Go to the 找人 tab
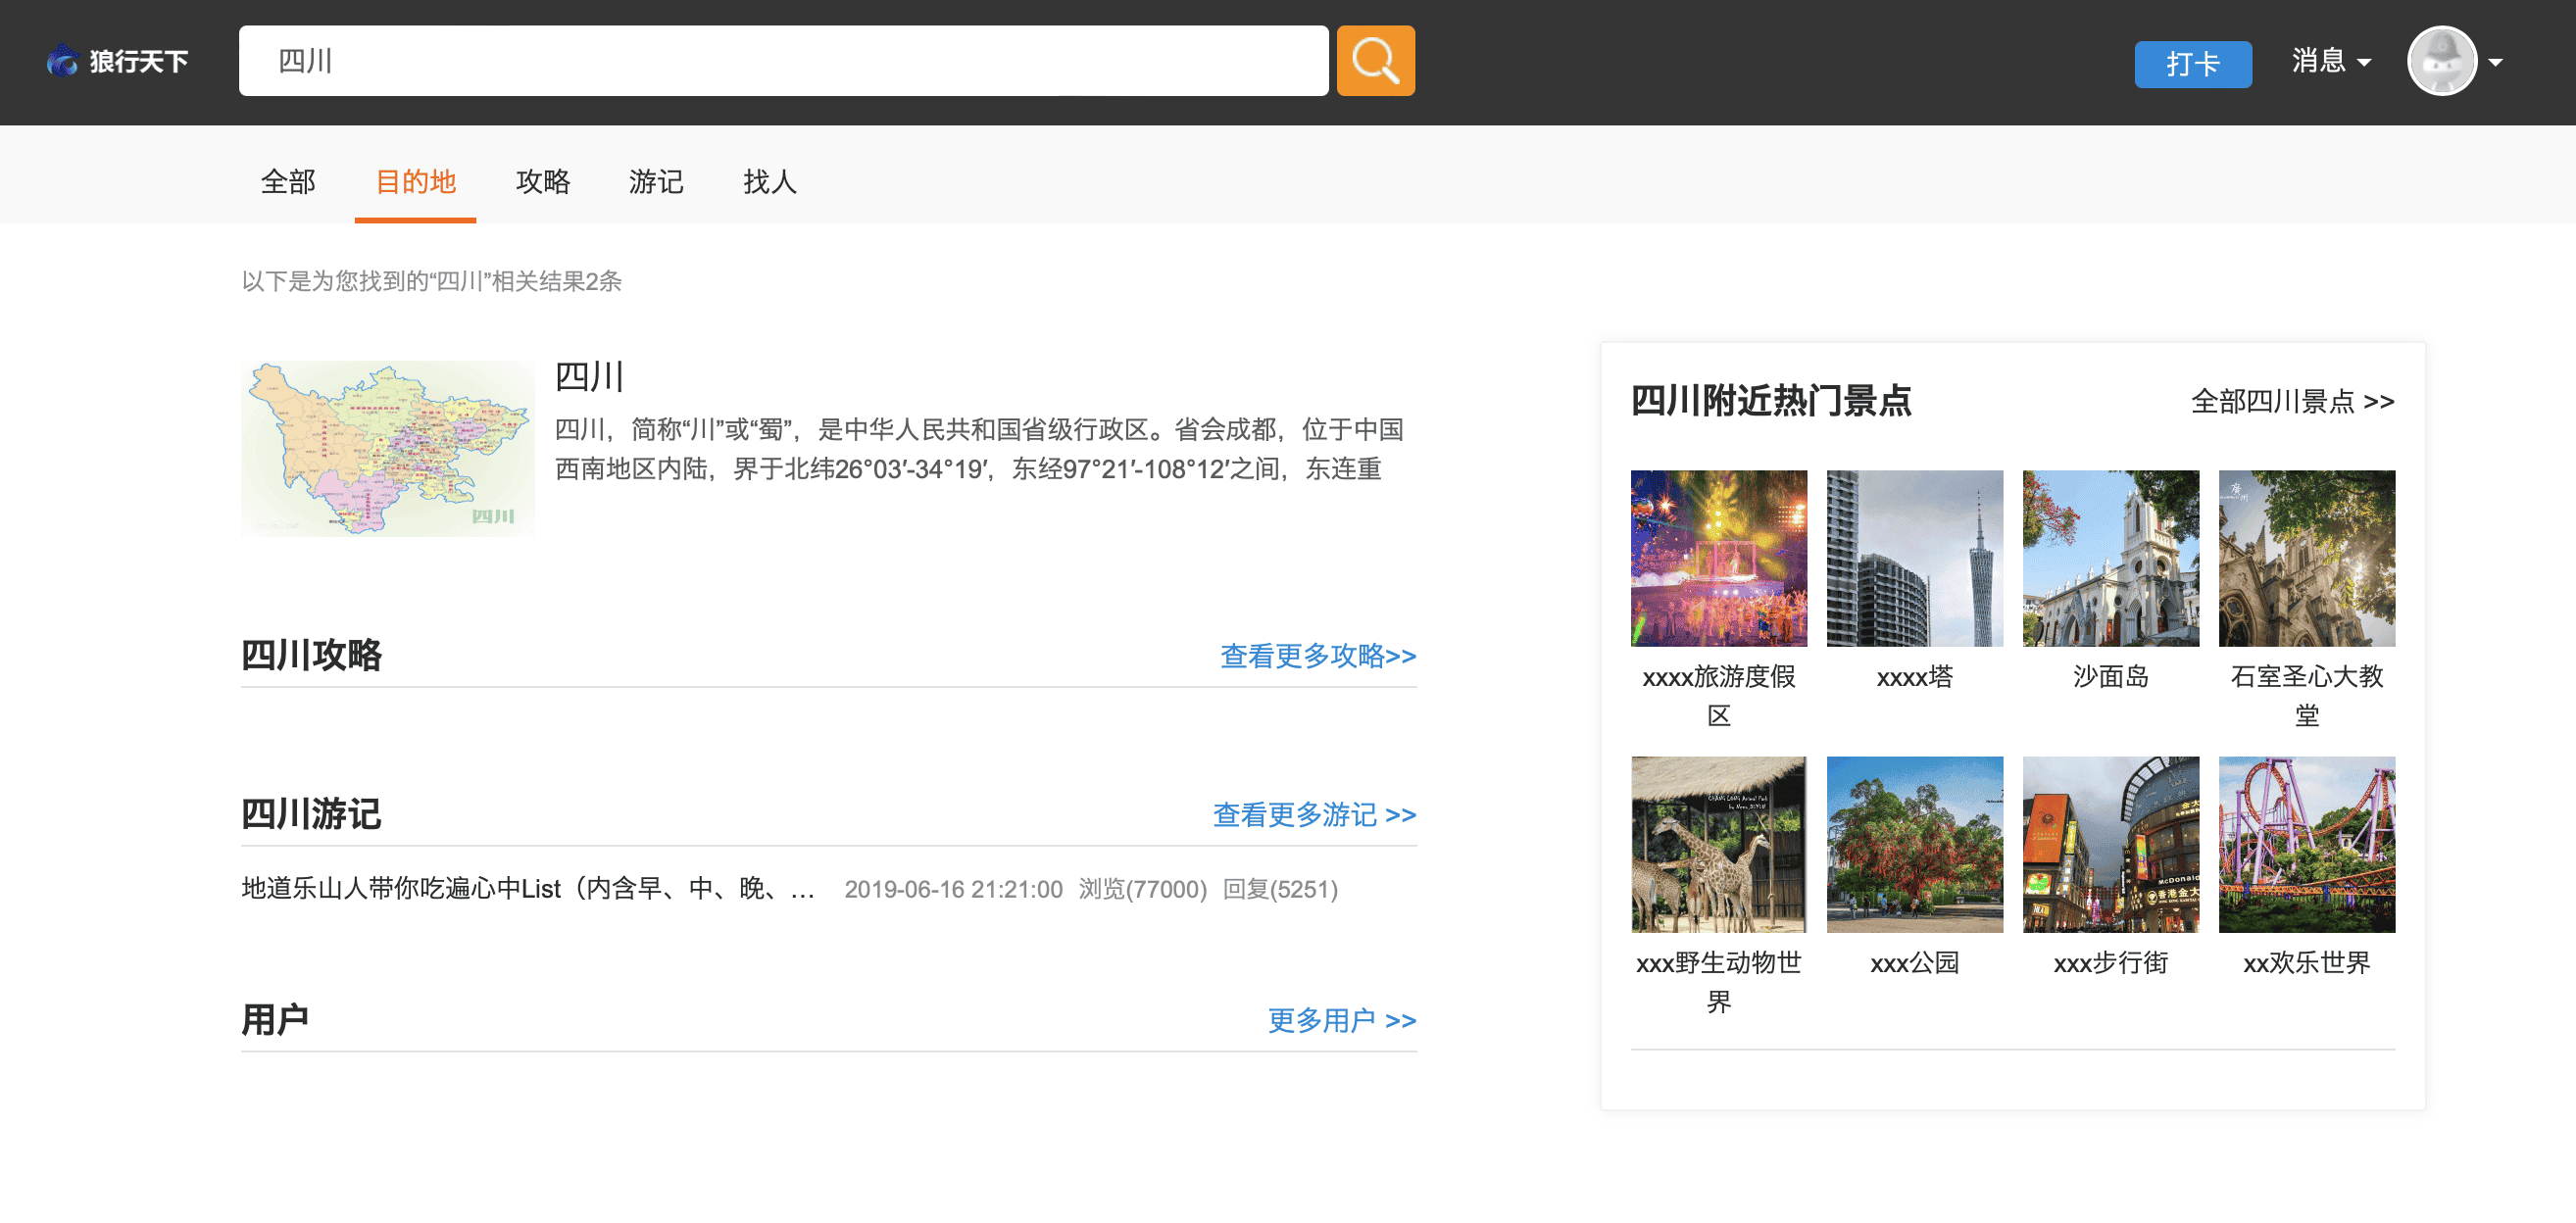Viewport: 2576px width, 1223px height. coord(769,181)
